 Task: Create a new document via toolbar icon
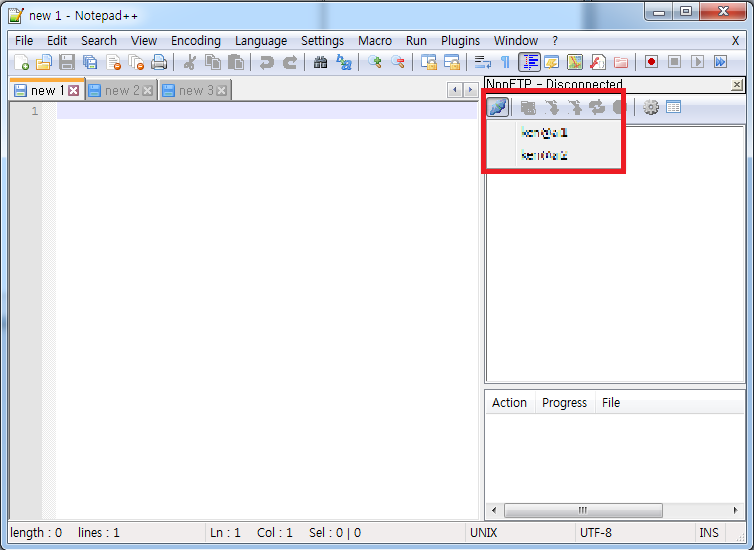(x=21, y=62)
